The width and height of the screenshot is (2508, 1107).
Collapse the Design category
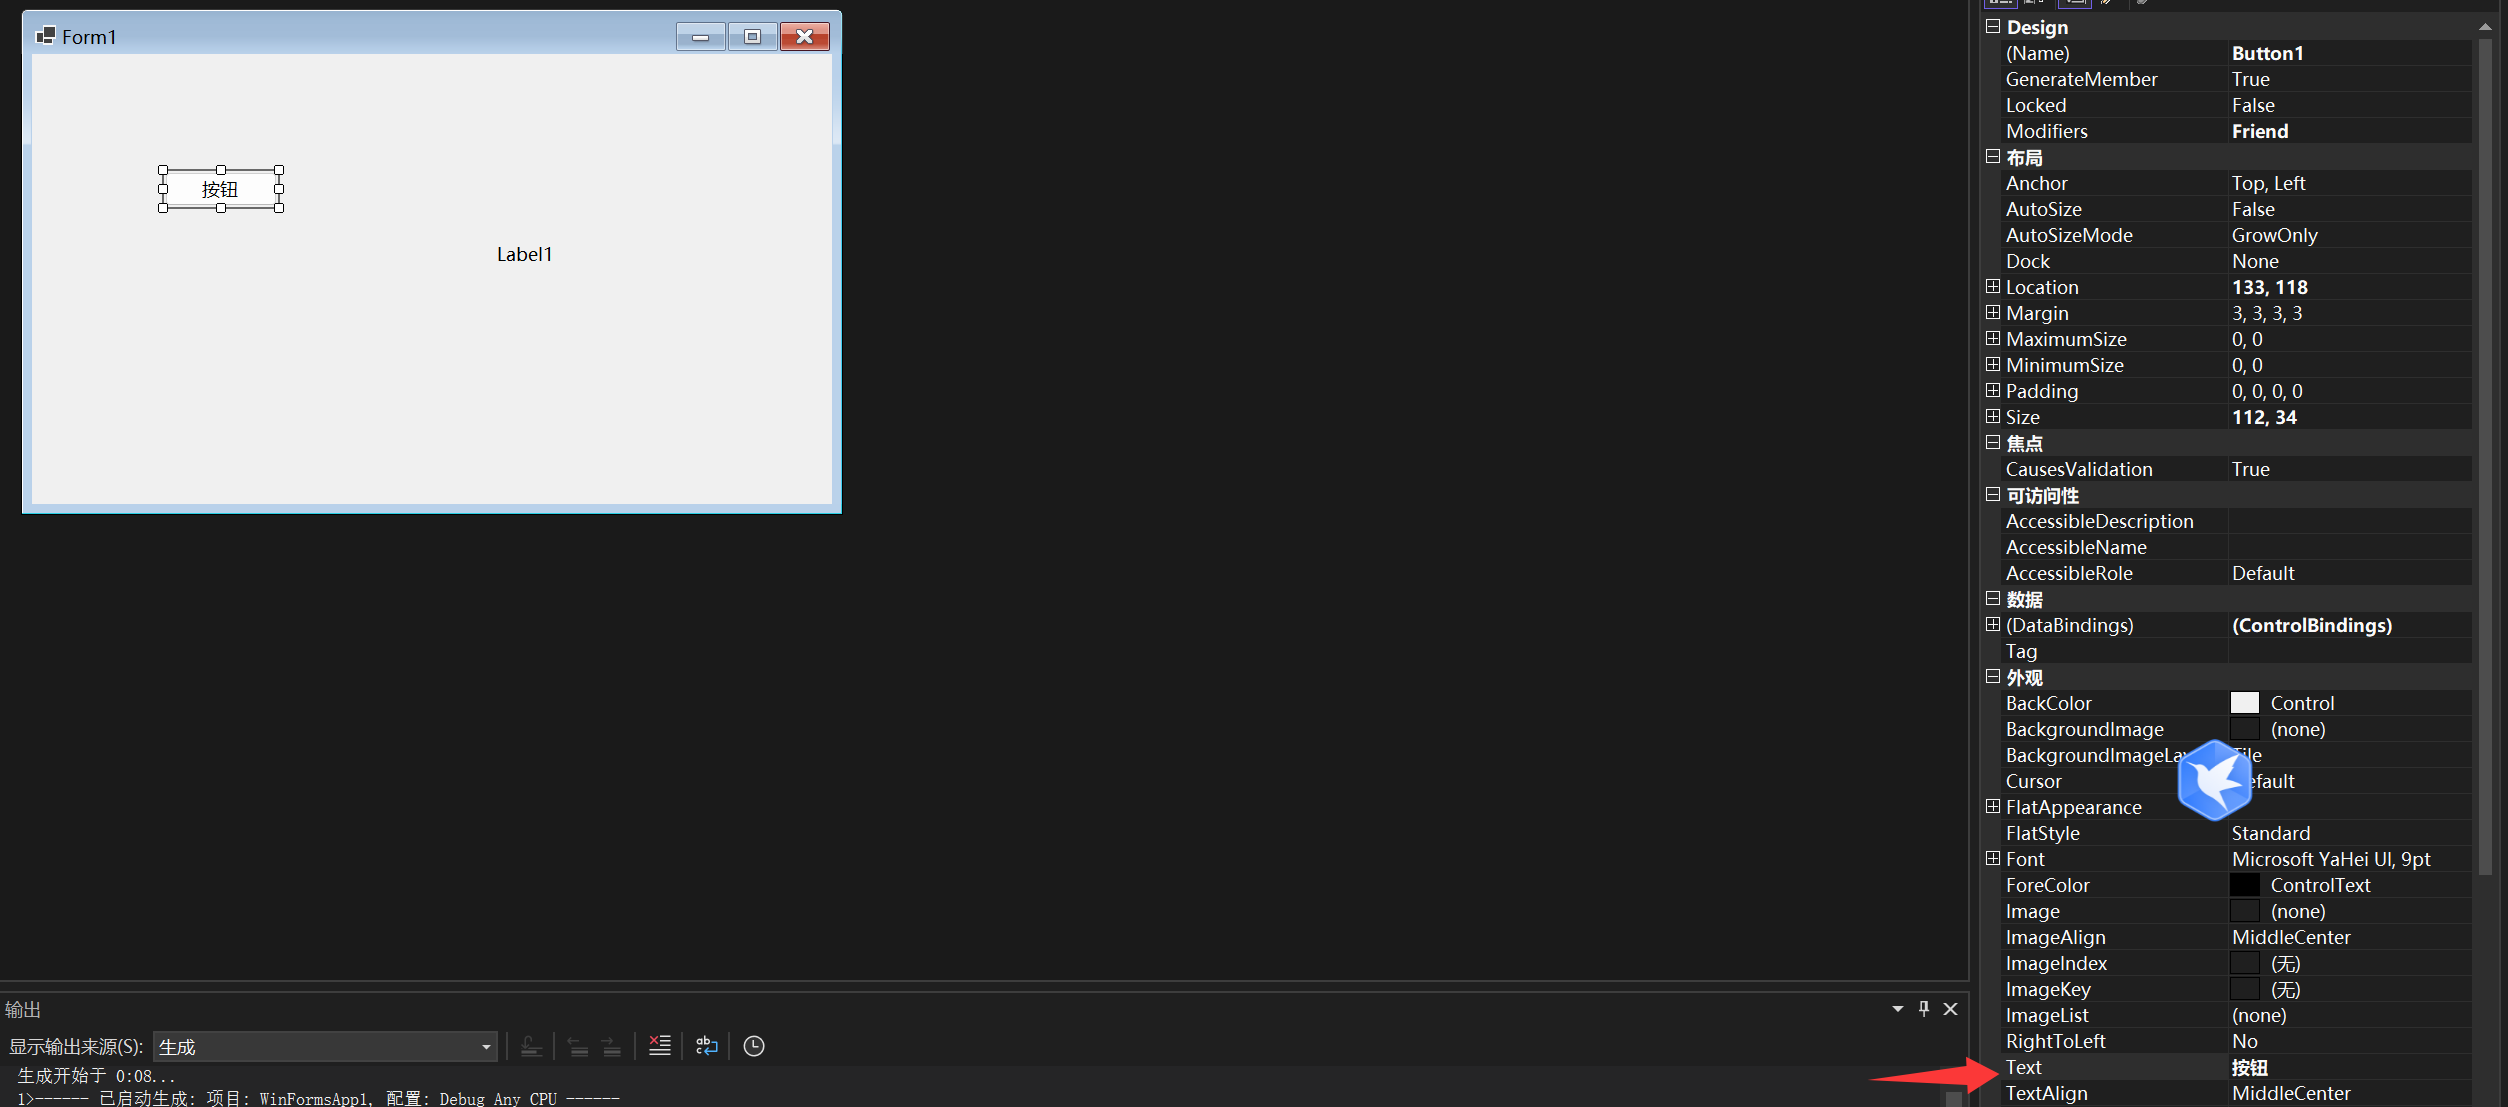click(1993, 27)
